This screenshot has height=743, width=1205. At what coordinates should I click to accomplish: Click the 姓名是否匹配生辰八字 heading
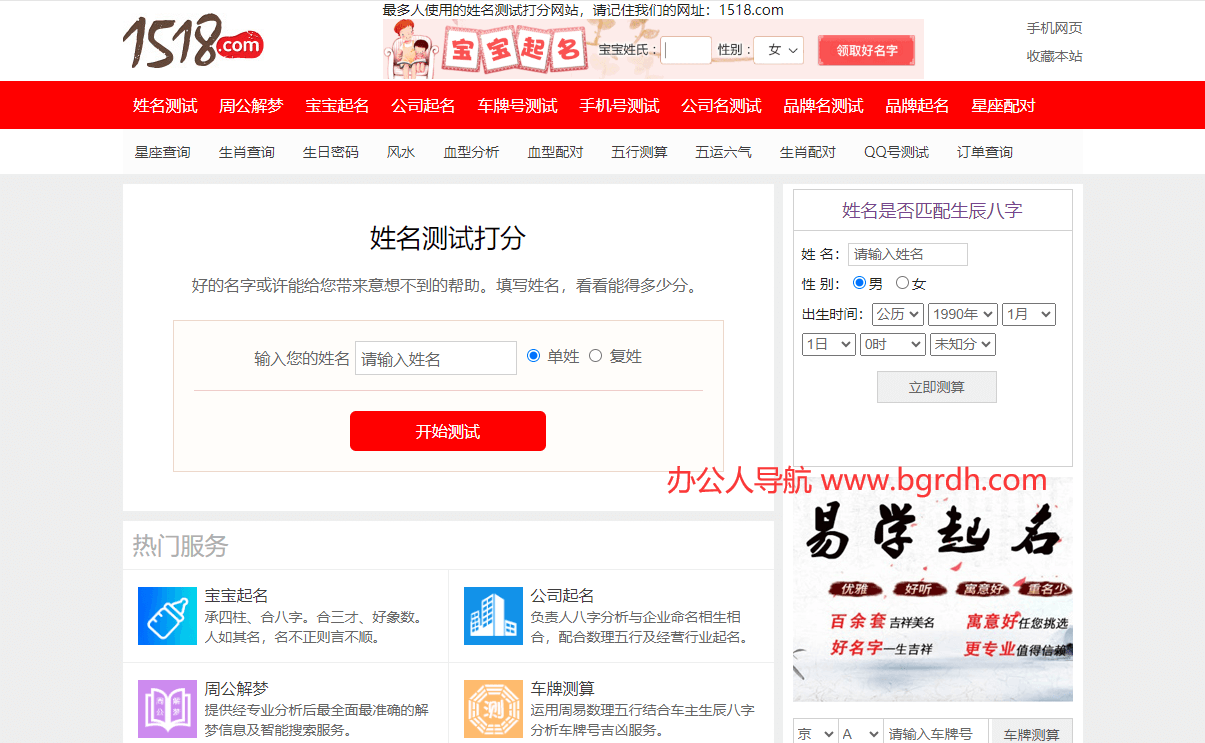[x=932, y=210]
